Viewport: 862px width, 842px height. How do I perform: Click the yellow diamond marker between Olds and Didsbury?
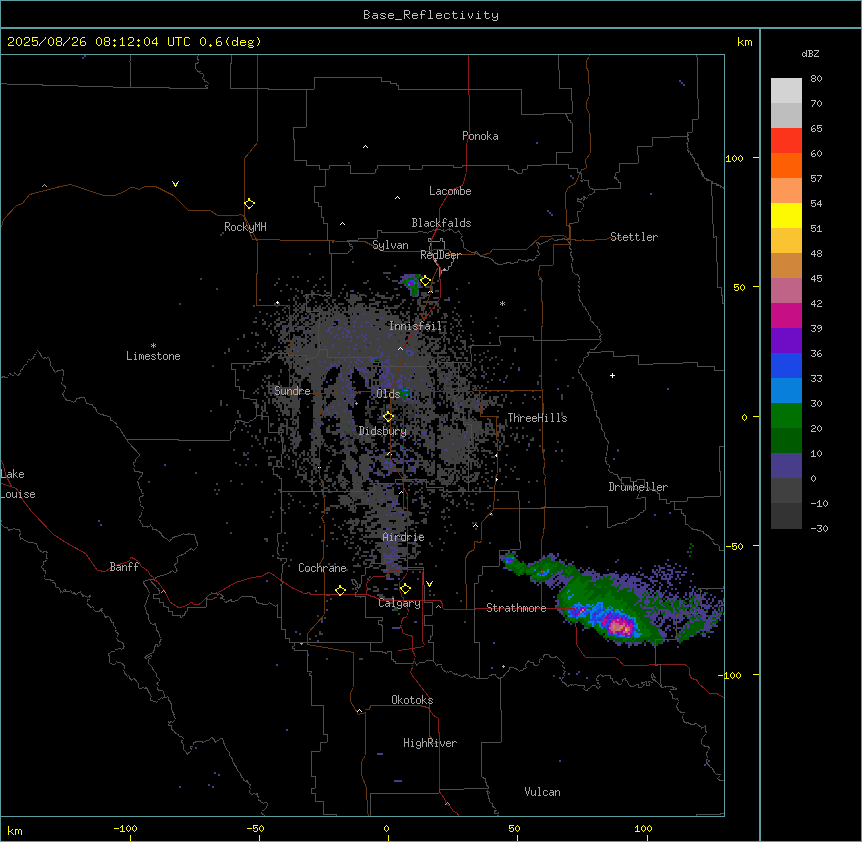click(x=389, y=417)
